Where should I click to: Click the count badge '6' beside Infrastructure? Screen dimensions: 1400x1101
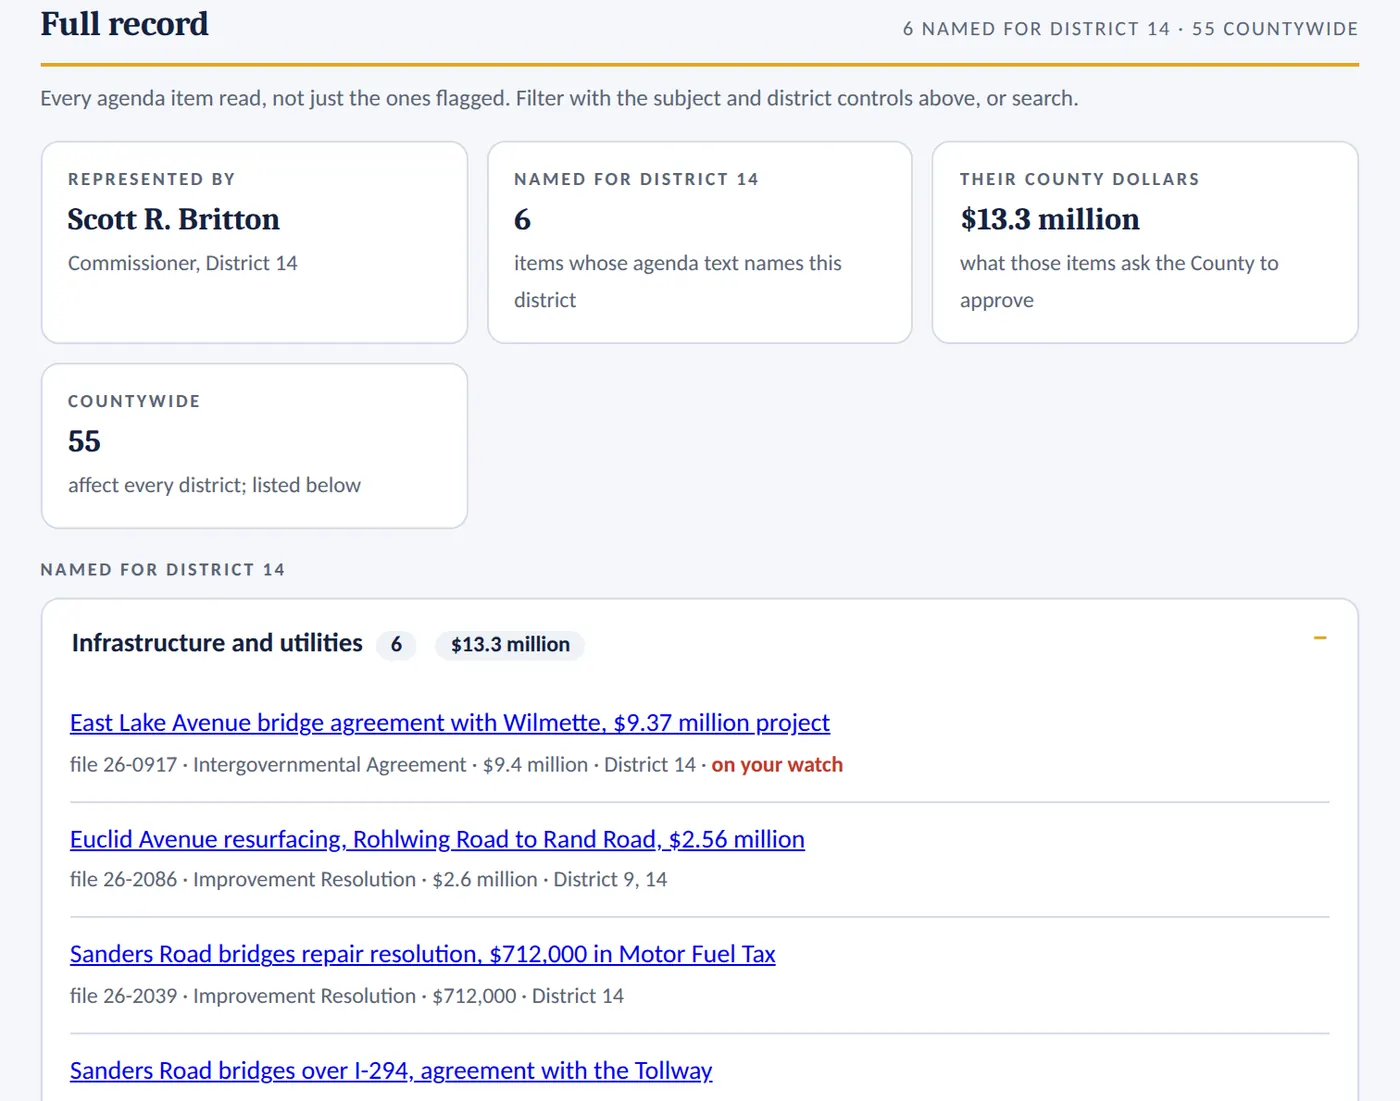click(396, 645)
